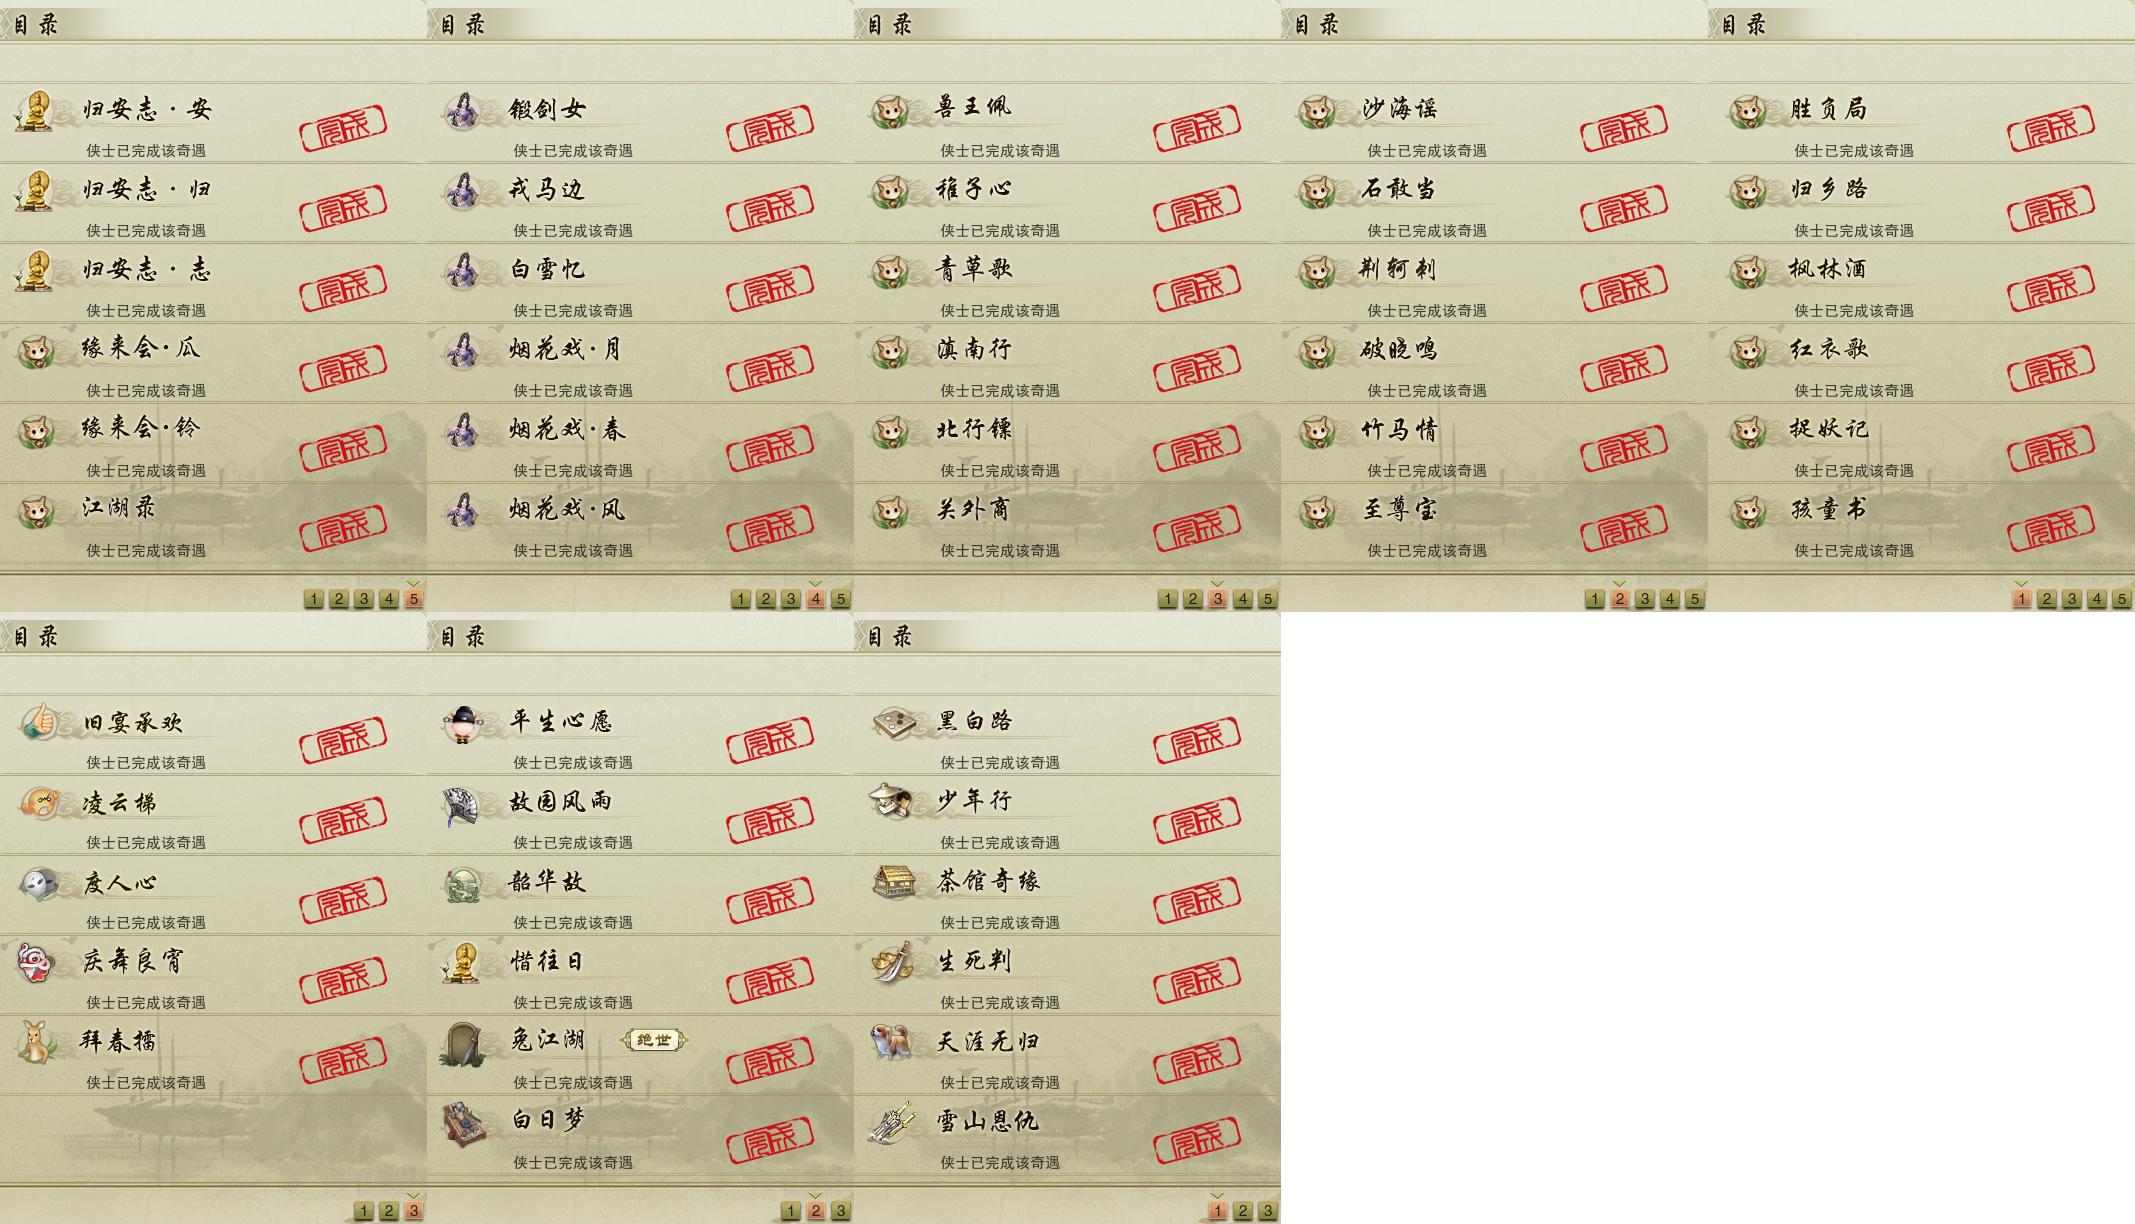Go to page 5 in 兽王佩 panel
The image size is (2135, 1224).
(x=1267, y=599)
